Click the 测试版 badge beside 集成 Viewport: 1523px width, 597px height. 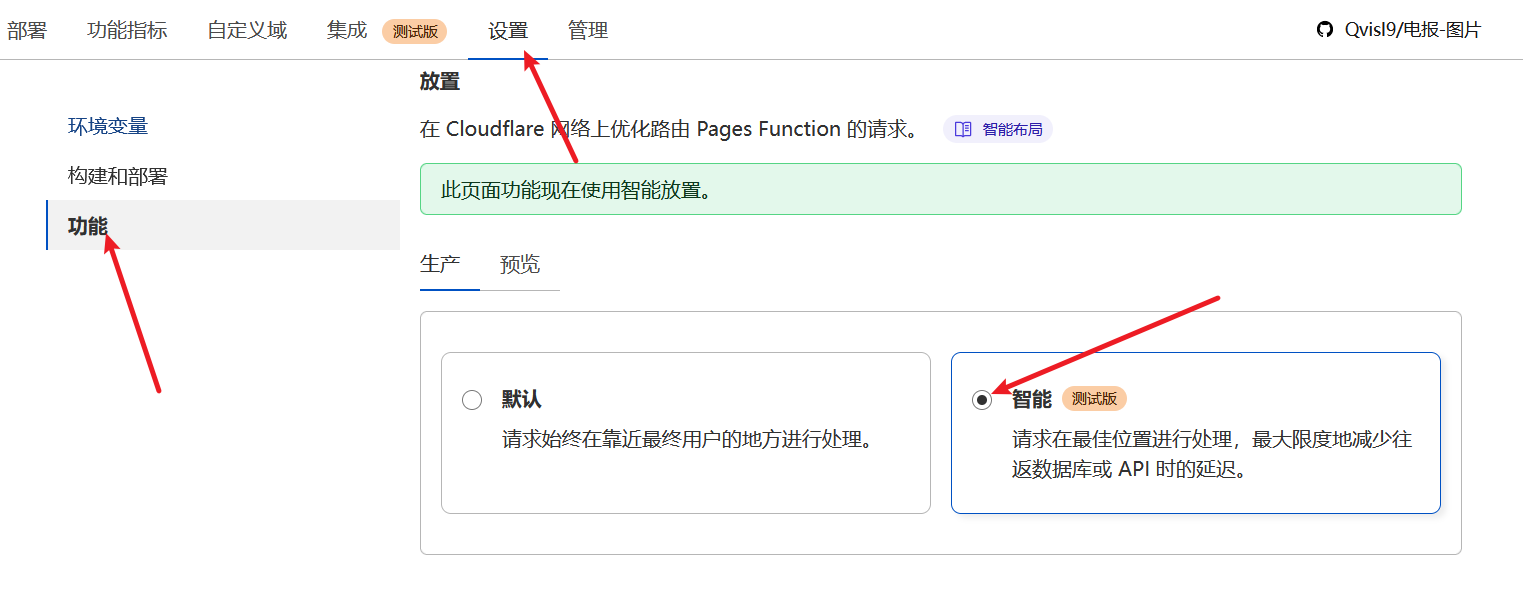pos(415,31)
